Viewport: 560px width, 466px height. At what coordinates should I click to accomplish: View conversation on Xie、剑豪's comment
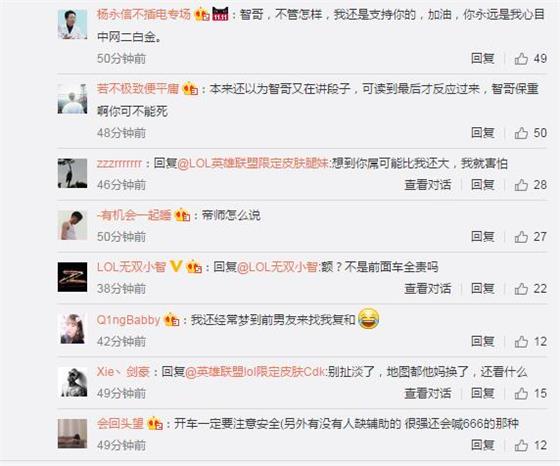coord(428,394)
